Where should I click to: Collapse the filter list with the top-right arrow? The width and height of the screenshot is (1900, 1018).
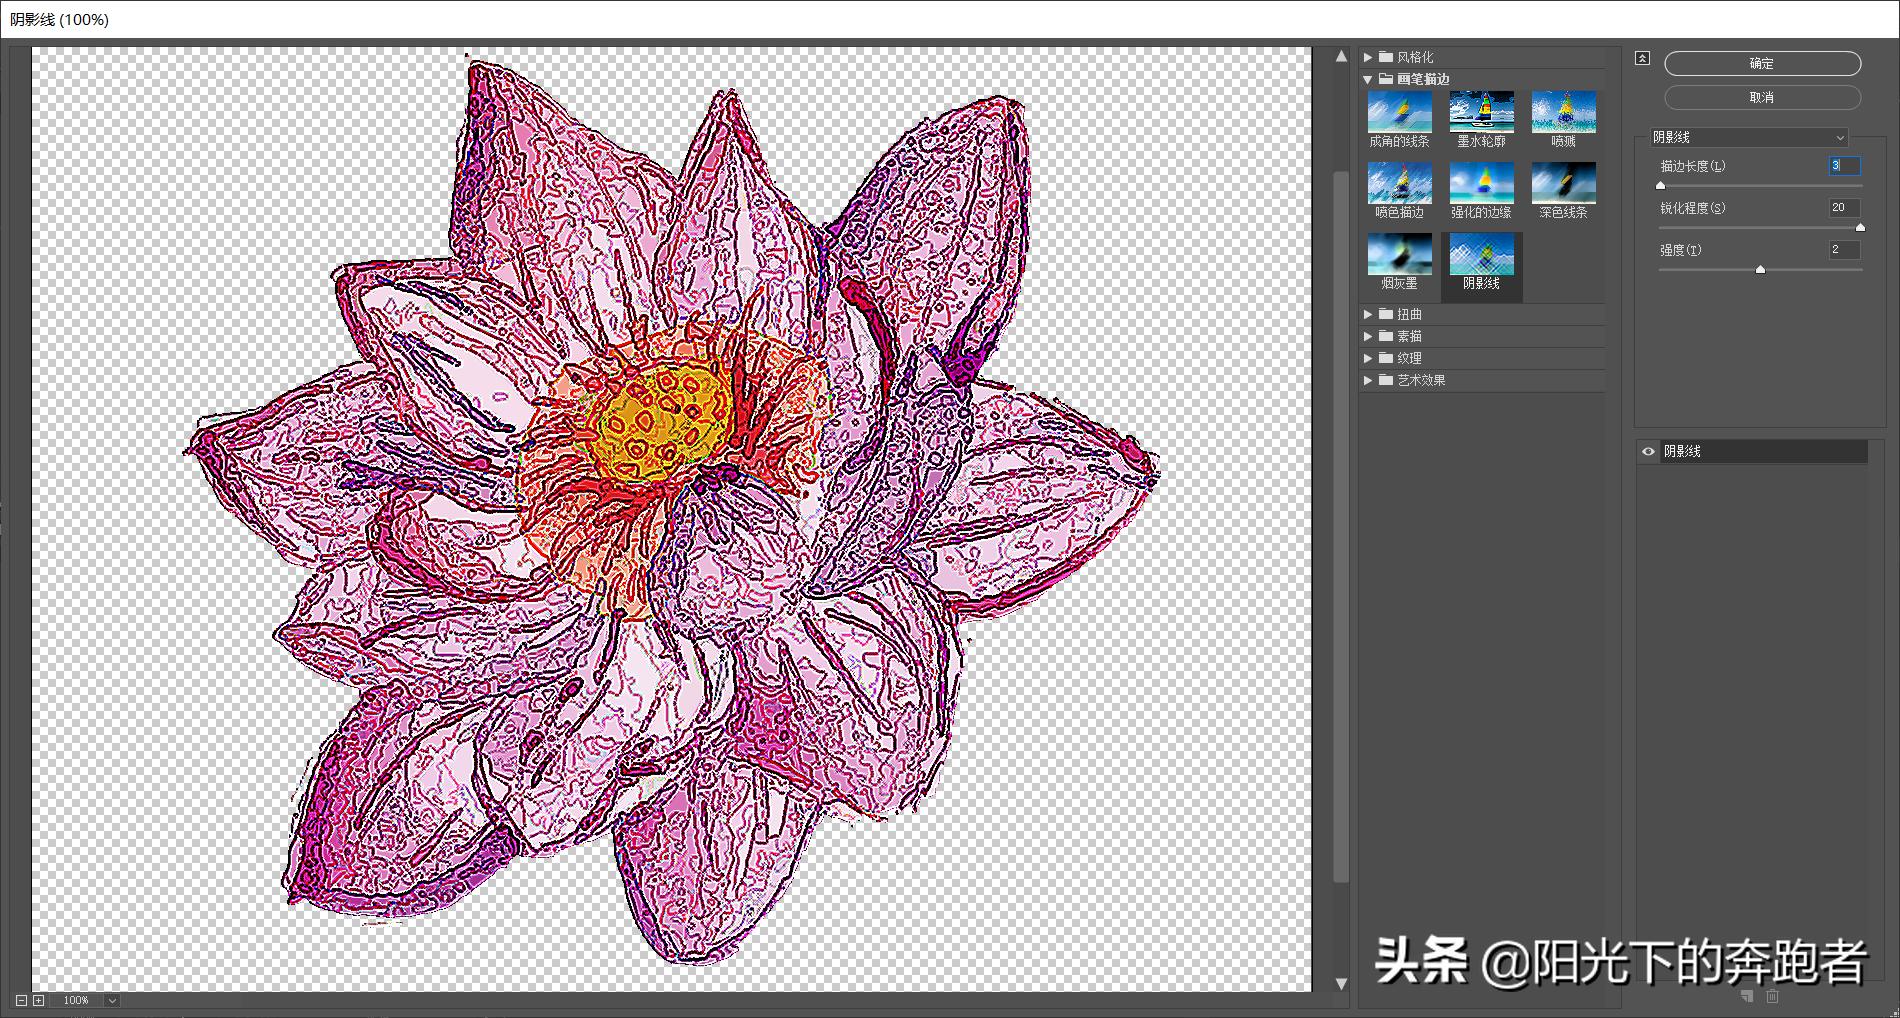1641,59
